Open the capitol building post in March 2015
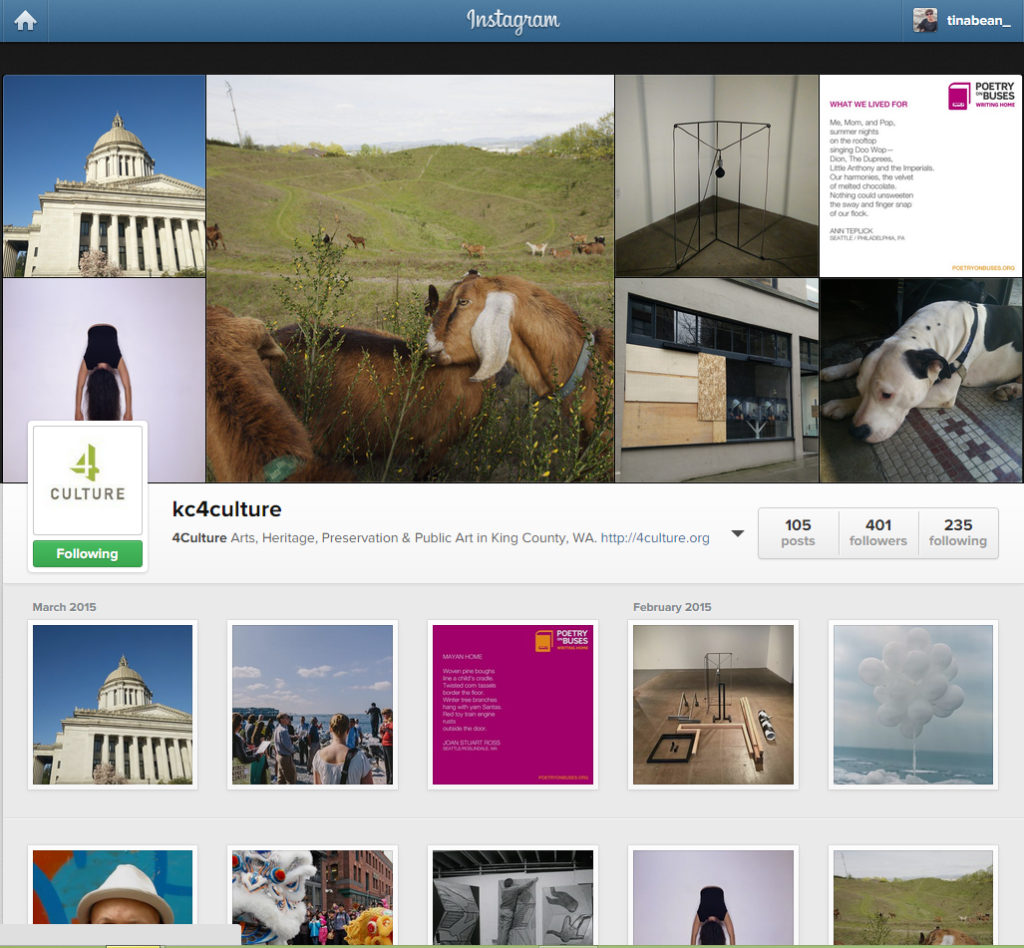Viewport: 1024px width, 948px height. (112, 704)
